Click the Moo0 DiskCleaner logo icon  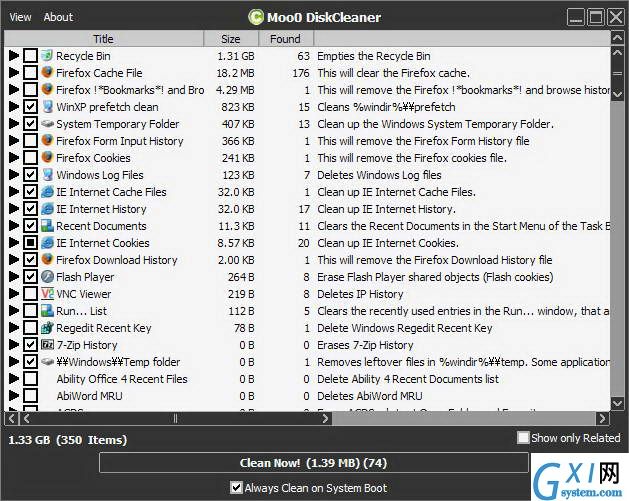(256, 17)
